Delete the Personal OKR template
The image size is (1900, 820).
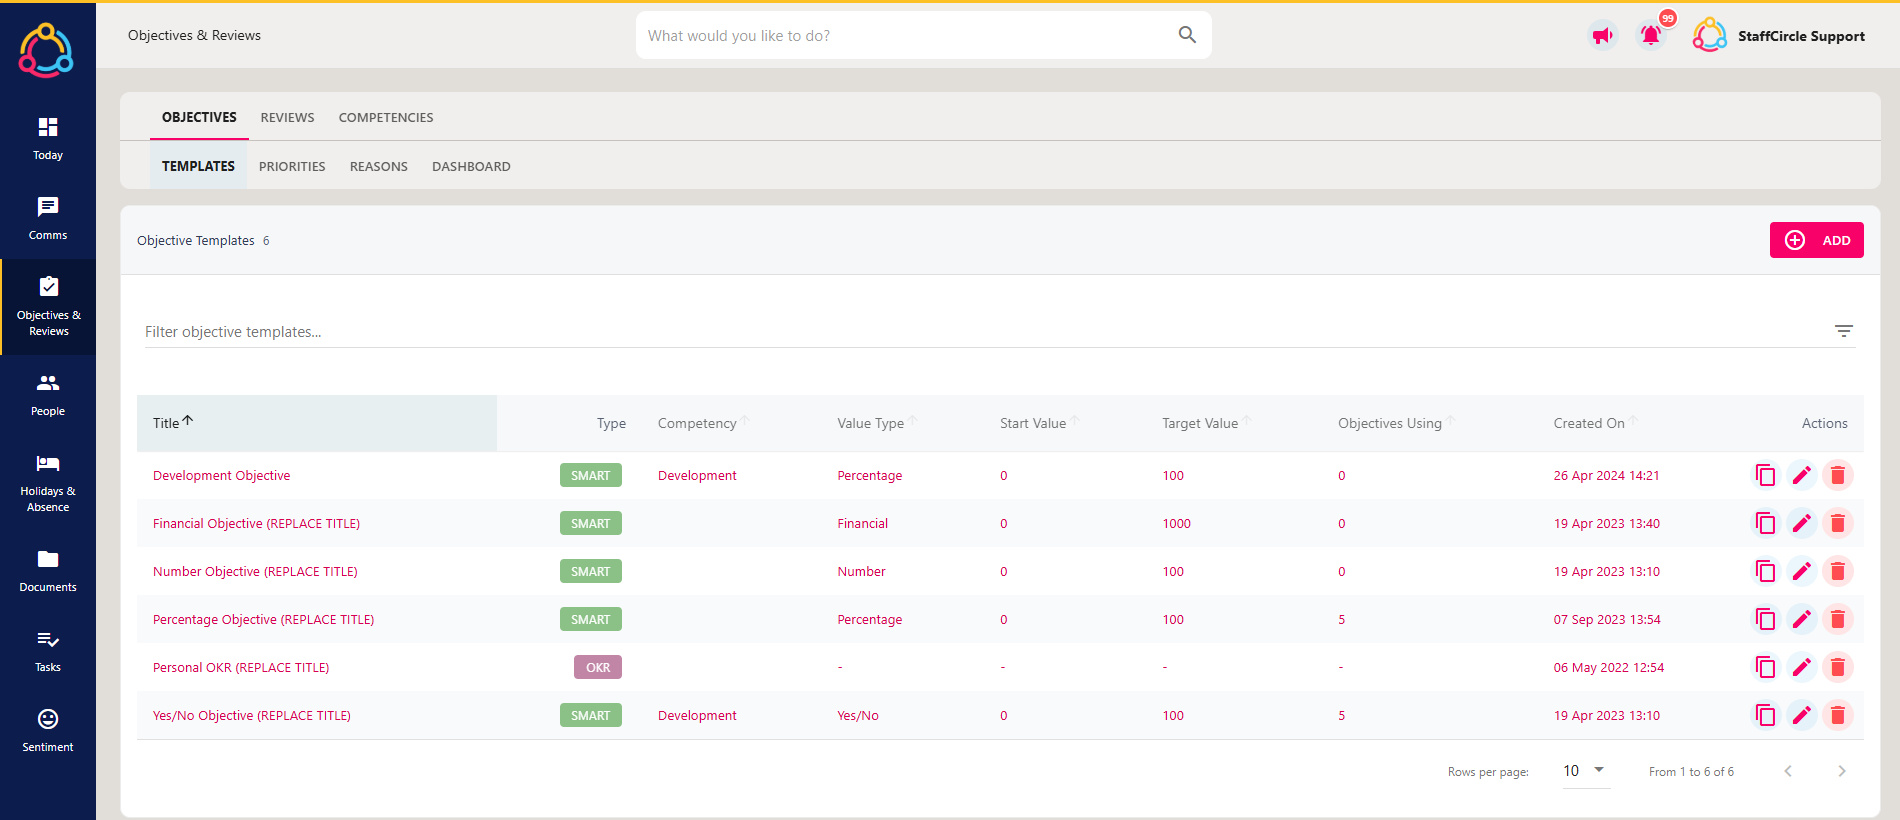[x=1838, y=667]
